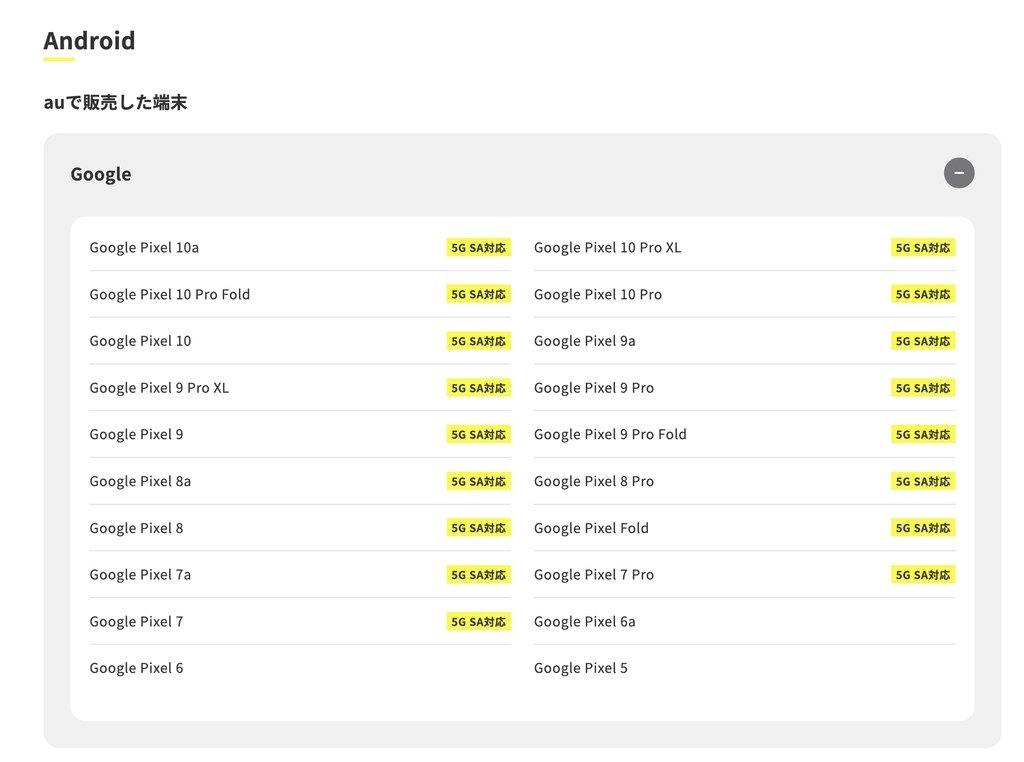
Task: Select the Google Pixel 7 entry
Action: pyautogui.click(x=136, y=622)
